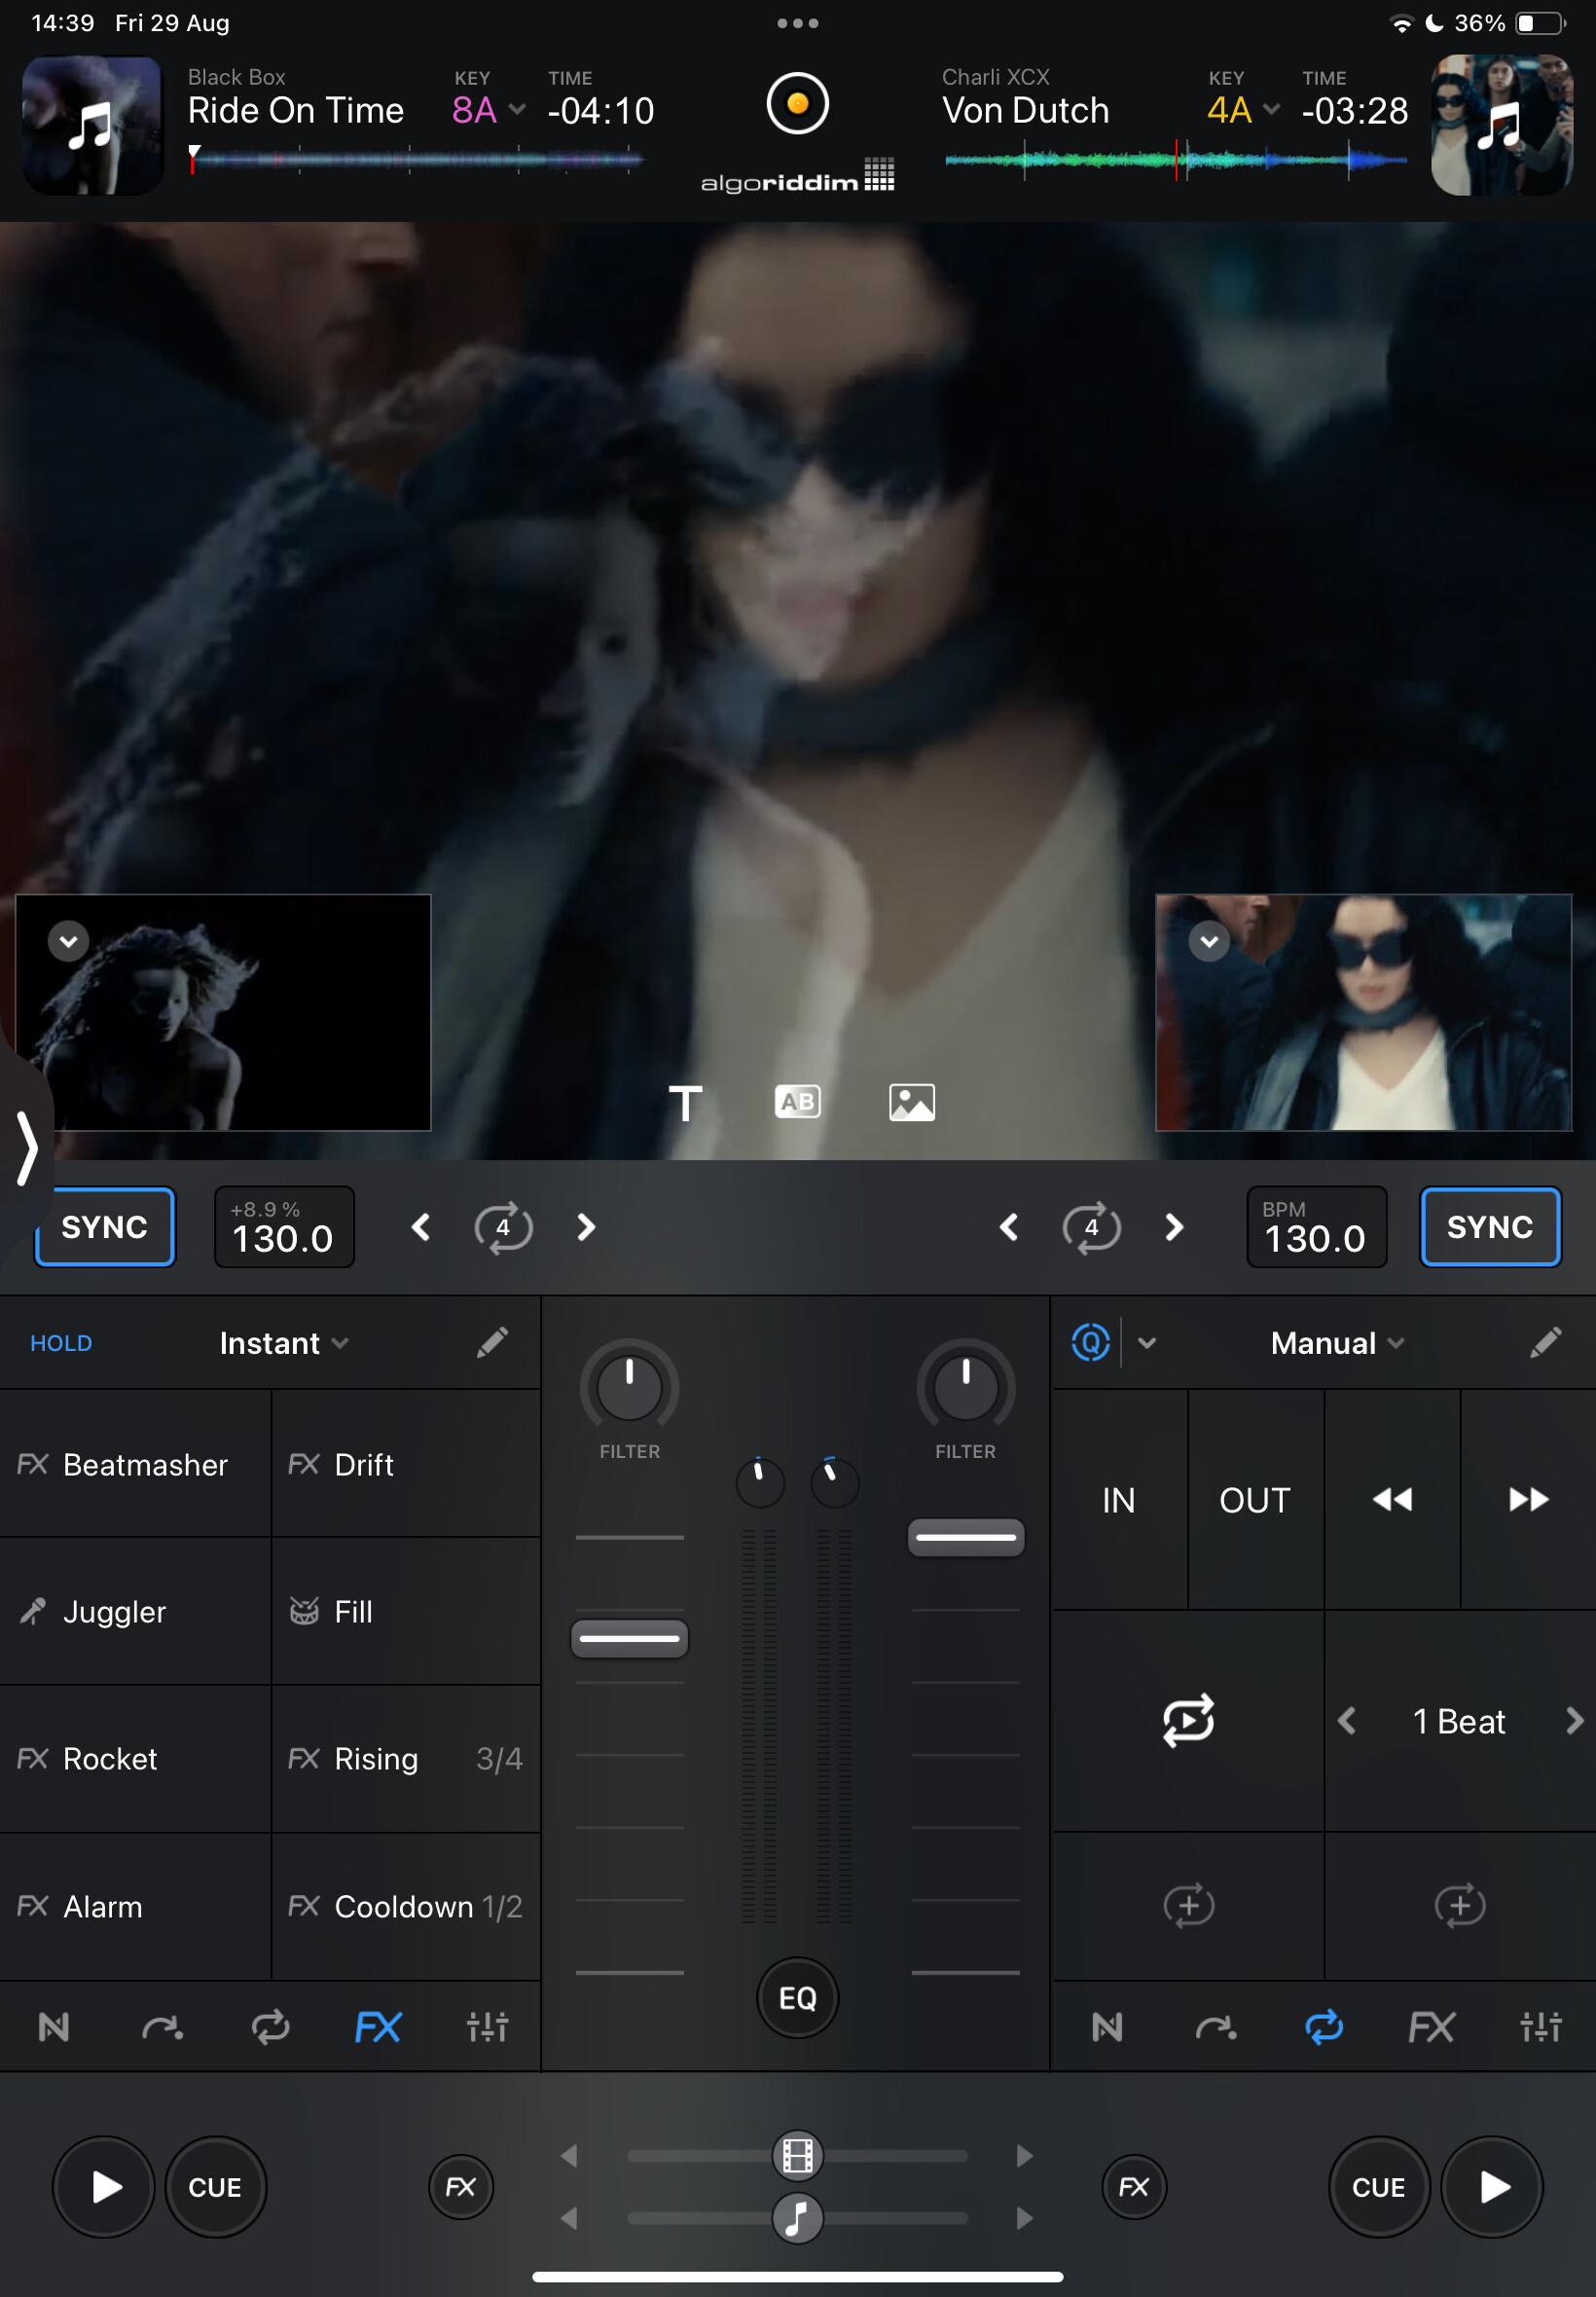Double the right deck loop length

tap(1174, 1227)
